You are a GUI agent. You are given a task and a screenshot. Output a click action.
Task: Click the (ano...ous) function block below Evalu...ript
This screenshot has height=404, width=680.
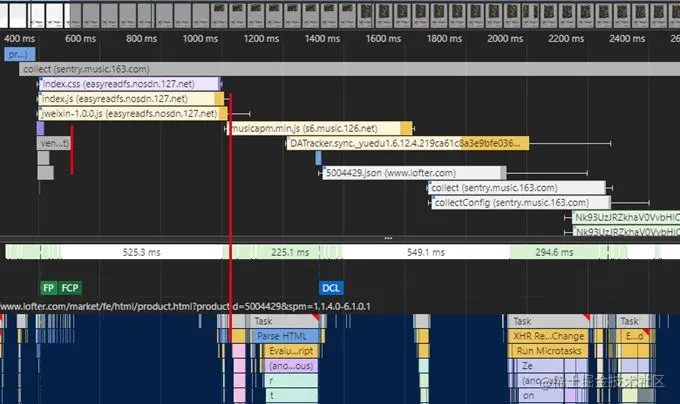tap(291, 365)
